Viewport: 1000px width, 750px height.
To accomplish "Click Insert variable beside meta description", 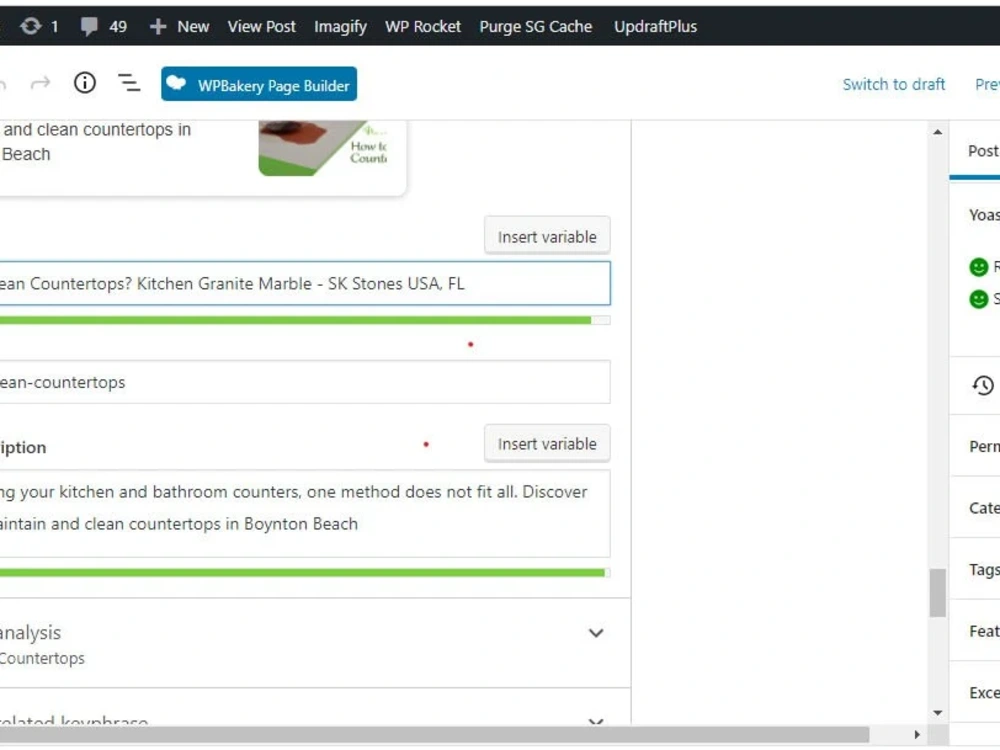I will coord(547,444).
